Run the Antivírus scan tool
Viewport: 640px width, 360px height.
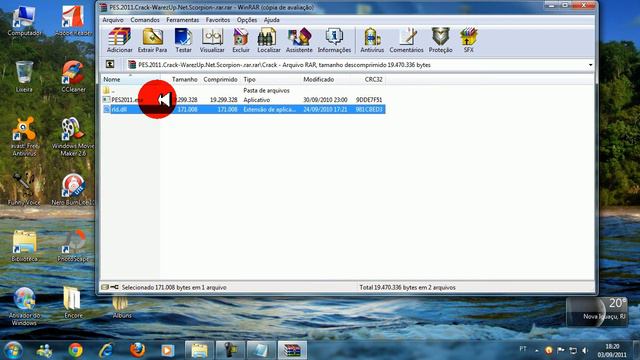pos(372,40)
